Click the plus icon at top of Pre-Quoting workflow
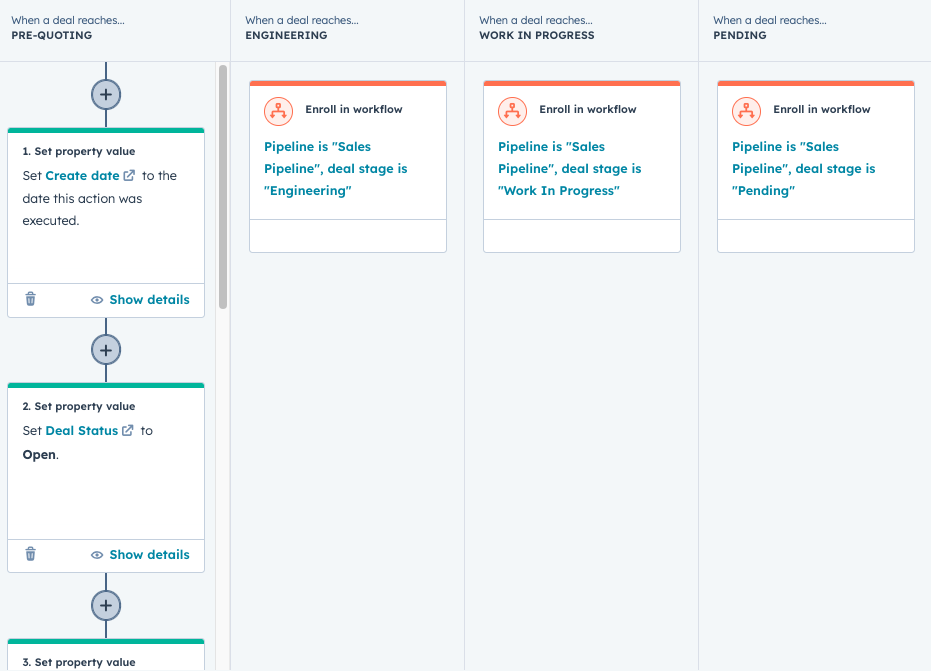 click(x=105, y=94)
